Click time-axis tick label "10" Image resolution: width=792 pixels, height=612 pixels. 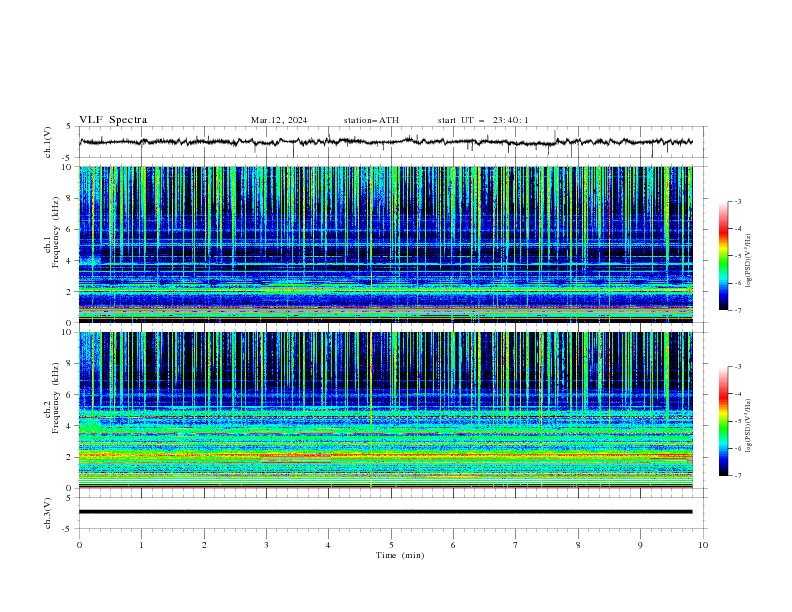coord(703,545)
